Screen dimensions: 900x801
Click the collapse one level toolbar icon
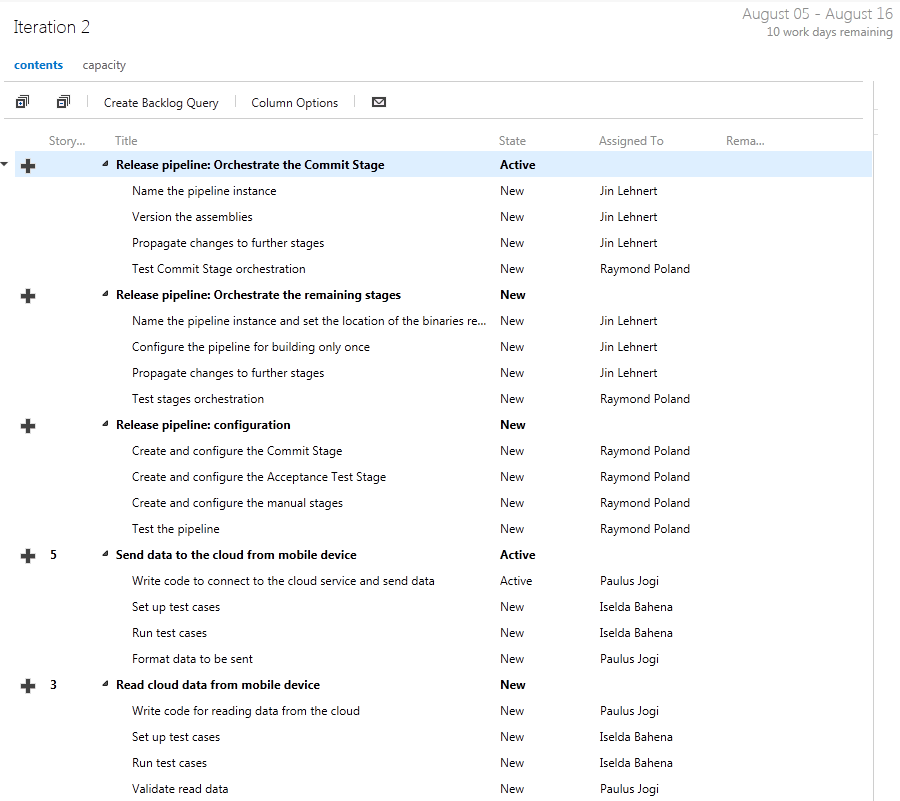coord(63,102)
